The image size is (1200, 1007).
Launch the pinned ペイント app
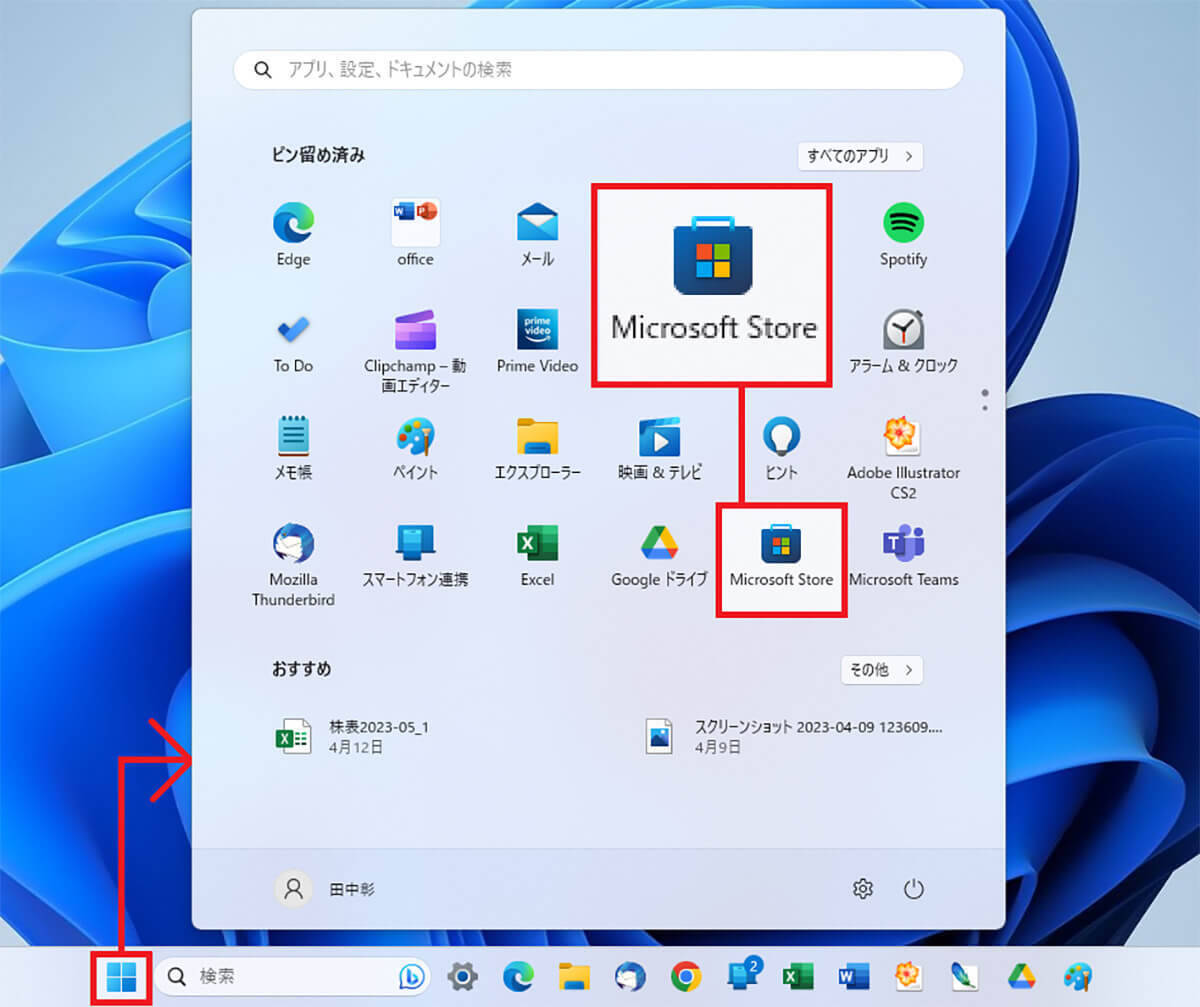415,447
